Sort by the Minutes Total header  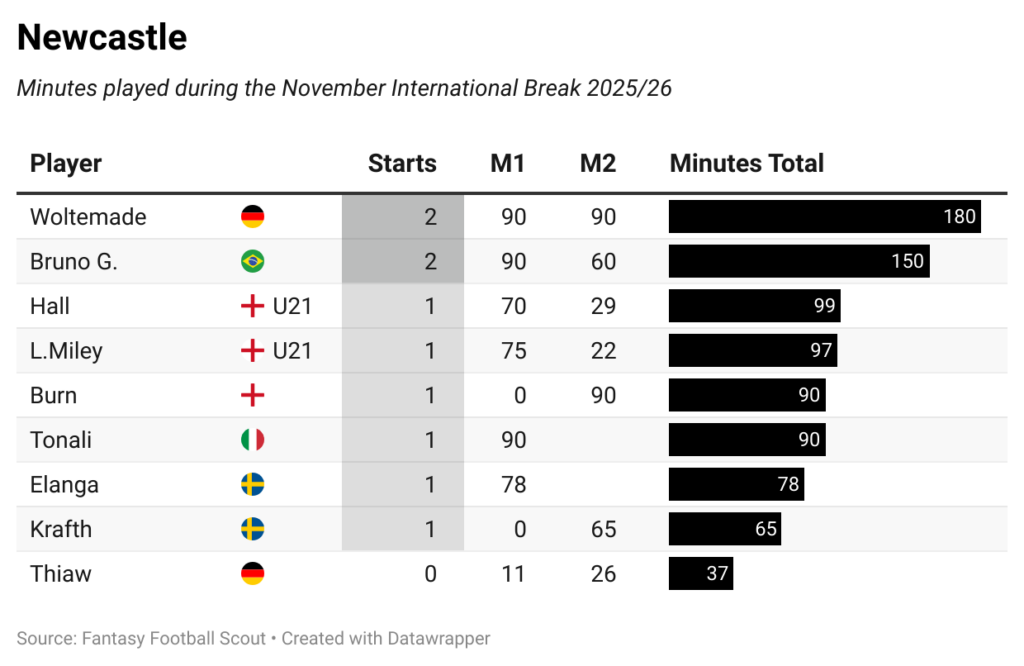[x=747, y=164]
